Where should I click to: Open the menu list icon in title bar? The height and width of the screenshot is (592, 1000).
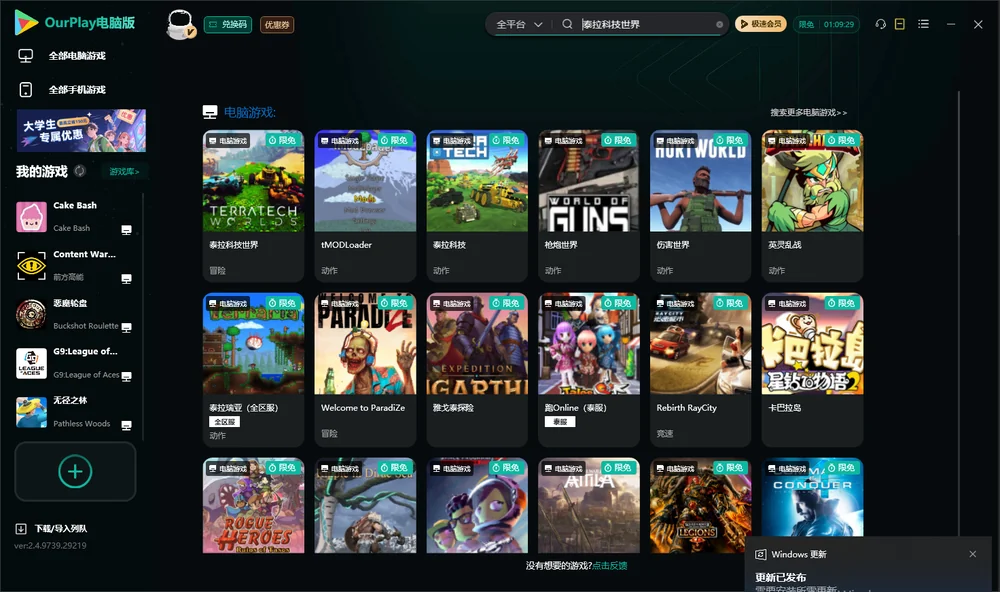click(923, 24)
